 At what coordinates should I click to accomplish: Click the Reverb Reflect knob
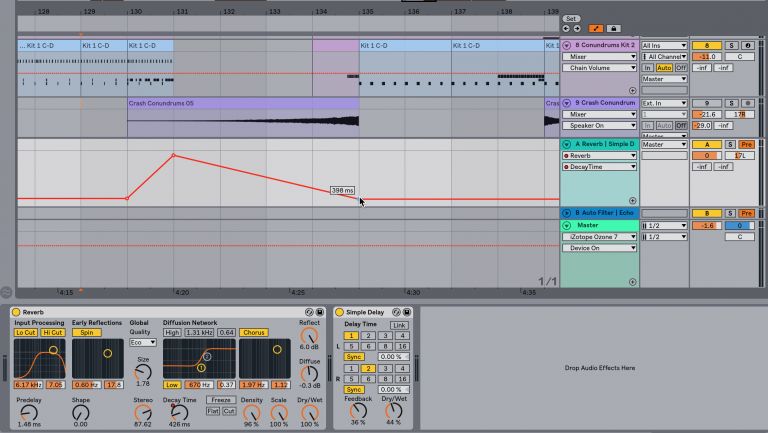(309, 336)
